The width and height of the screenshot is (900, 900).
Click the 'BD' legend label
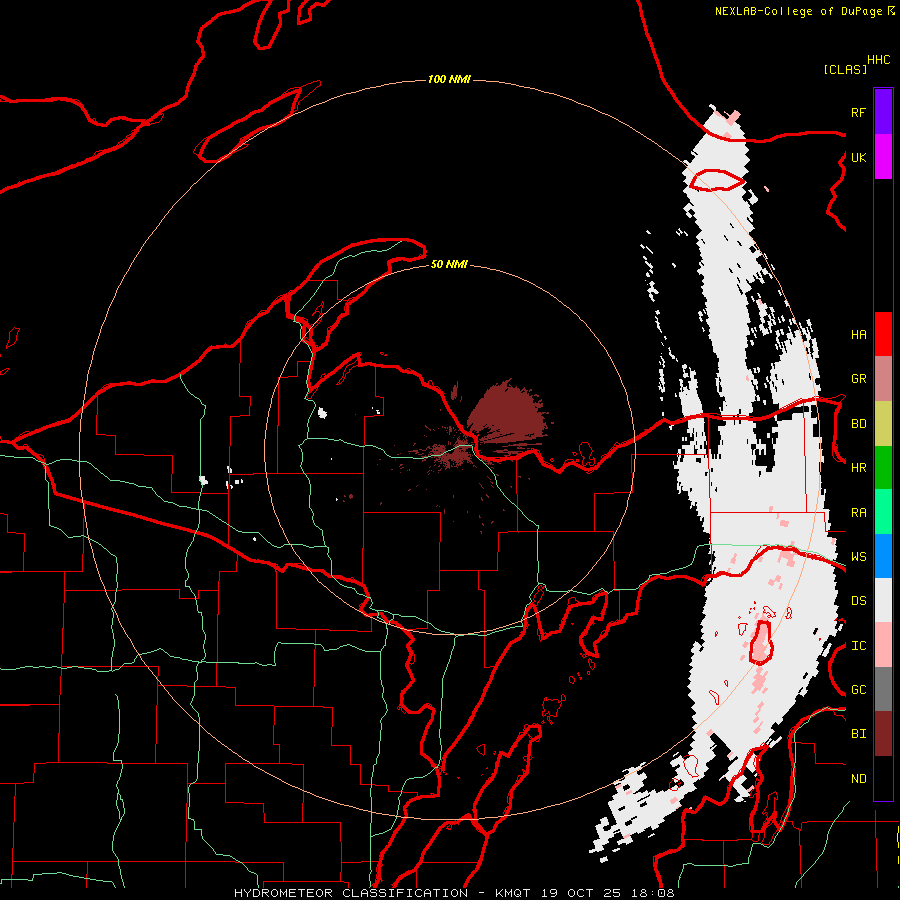click(x=858, y=424)
